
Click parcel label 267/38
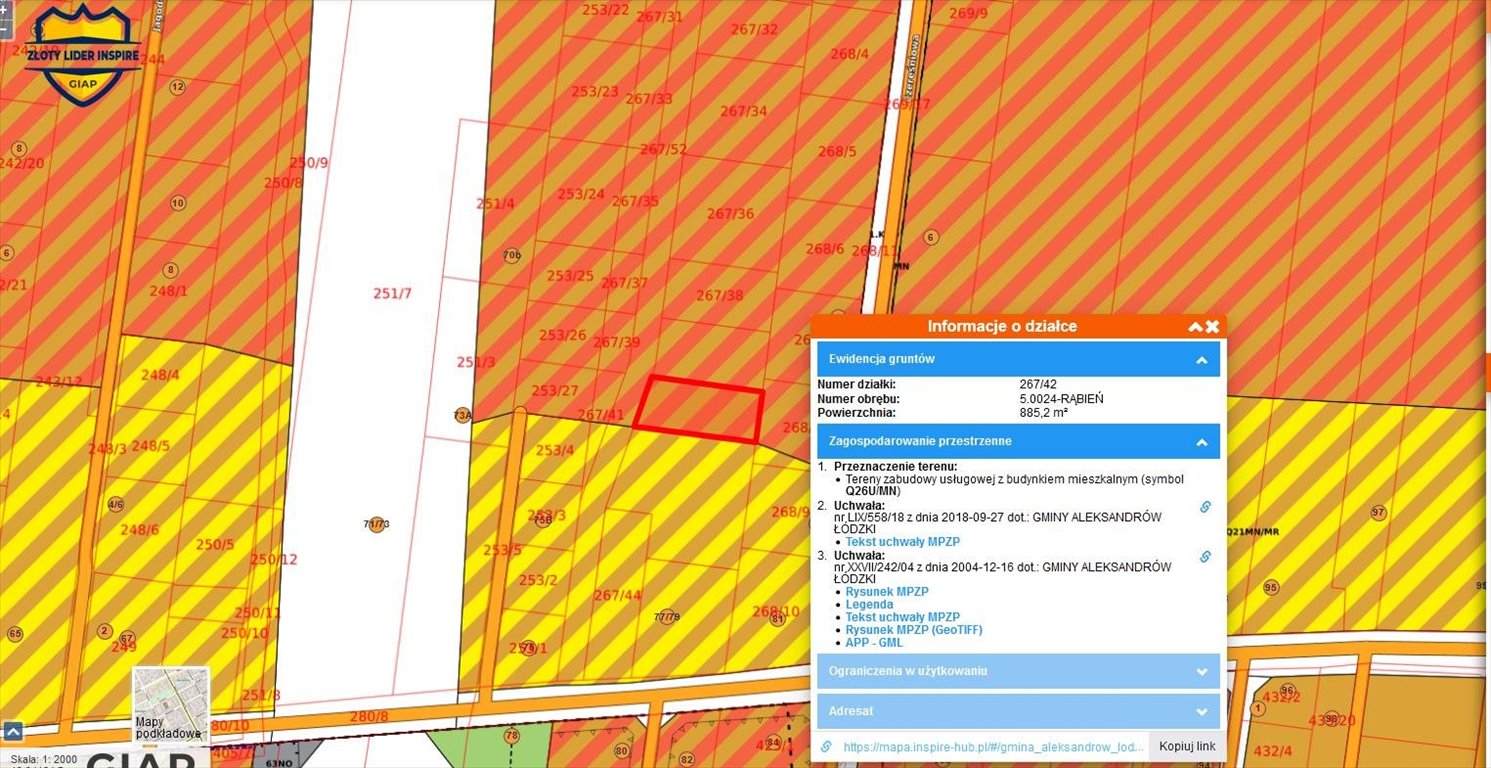[x=720, y=296]
